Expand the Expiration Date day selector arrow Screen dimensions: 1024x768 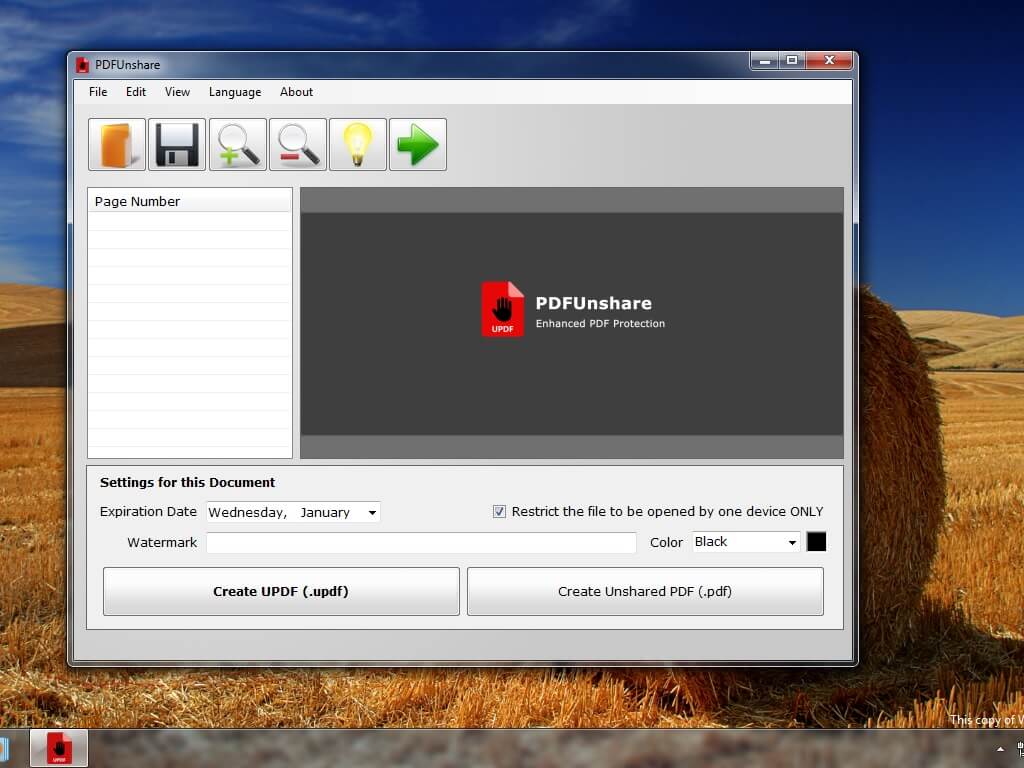pos(371,511)
